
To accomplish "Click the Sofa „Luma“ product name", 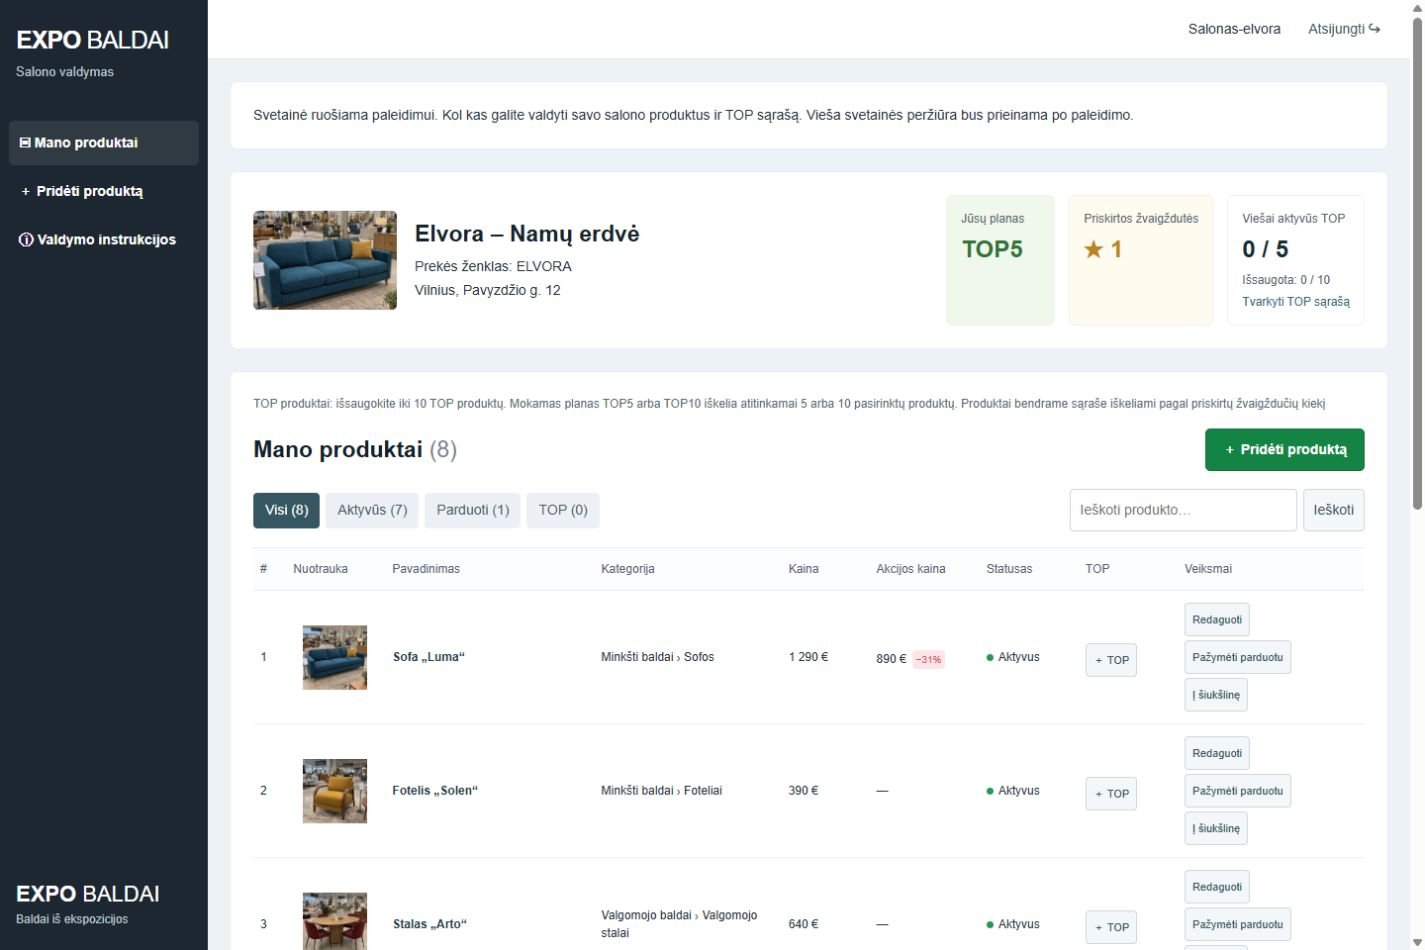I will [x=429, y=657].
